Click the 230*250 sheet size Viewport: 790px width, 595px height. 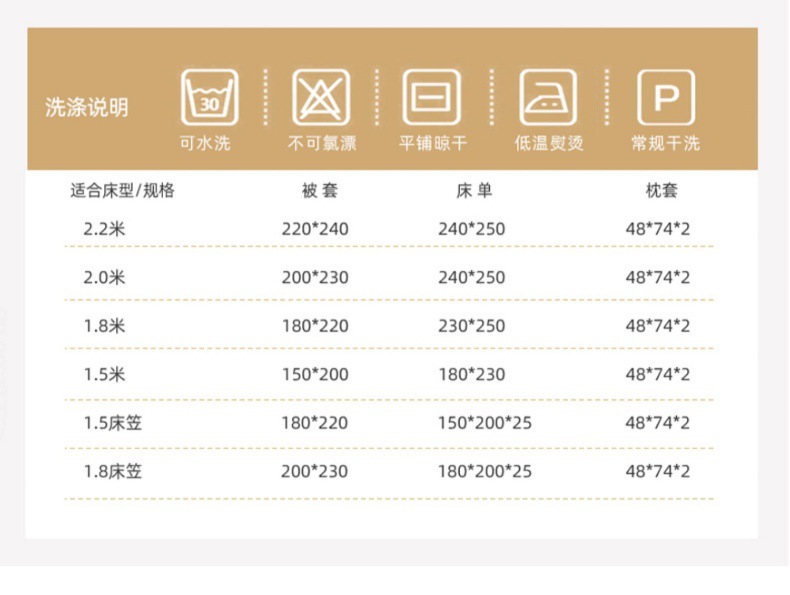coord(472,326)
